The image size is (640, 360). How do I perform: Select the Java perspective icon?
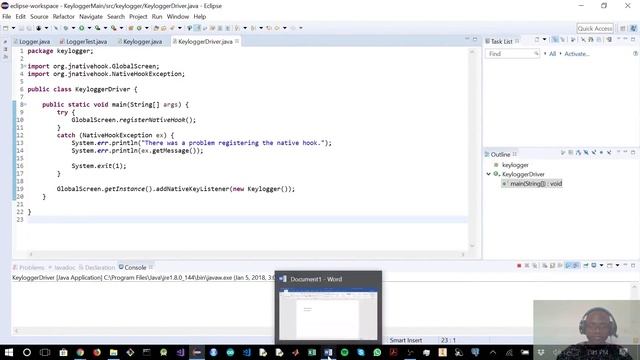coord(633,29)
